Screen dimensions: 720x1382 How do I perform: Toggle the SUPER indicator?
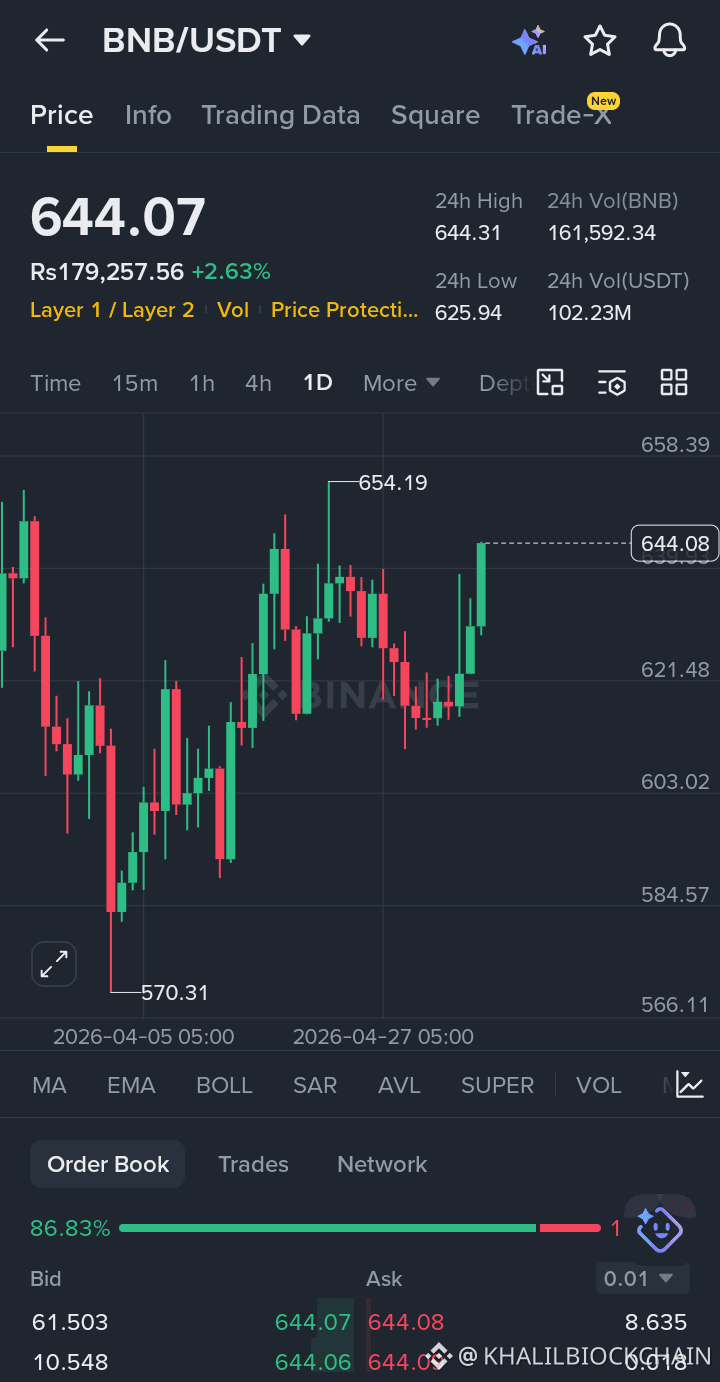(497, 1085)
